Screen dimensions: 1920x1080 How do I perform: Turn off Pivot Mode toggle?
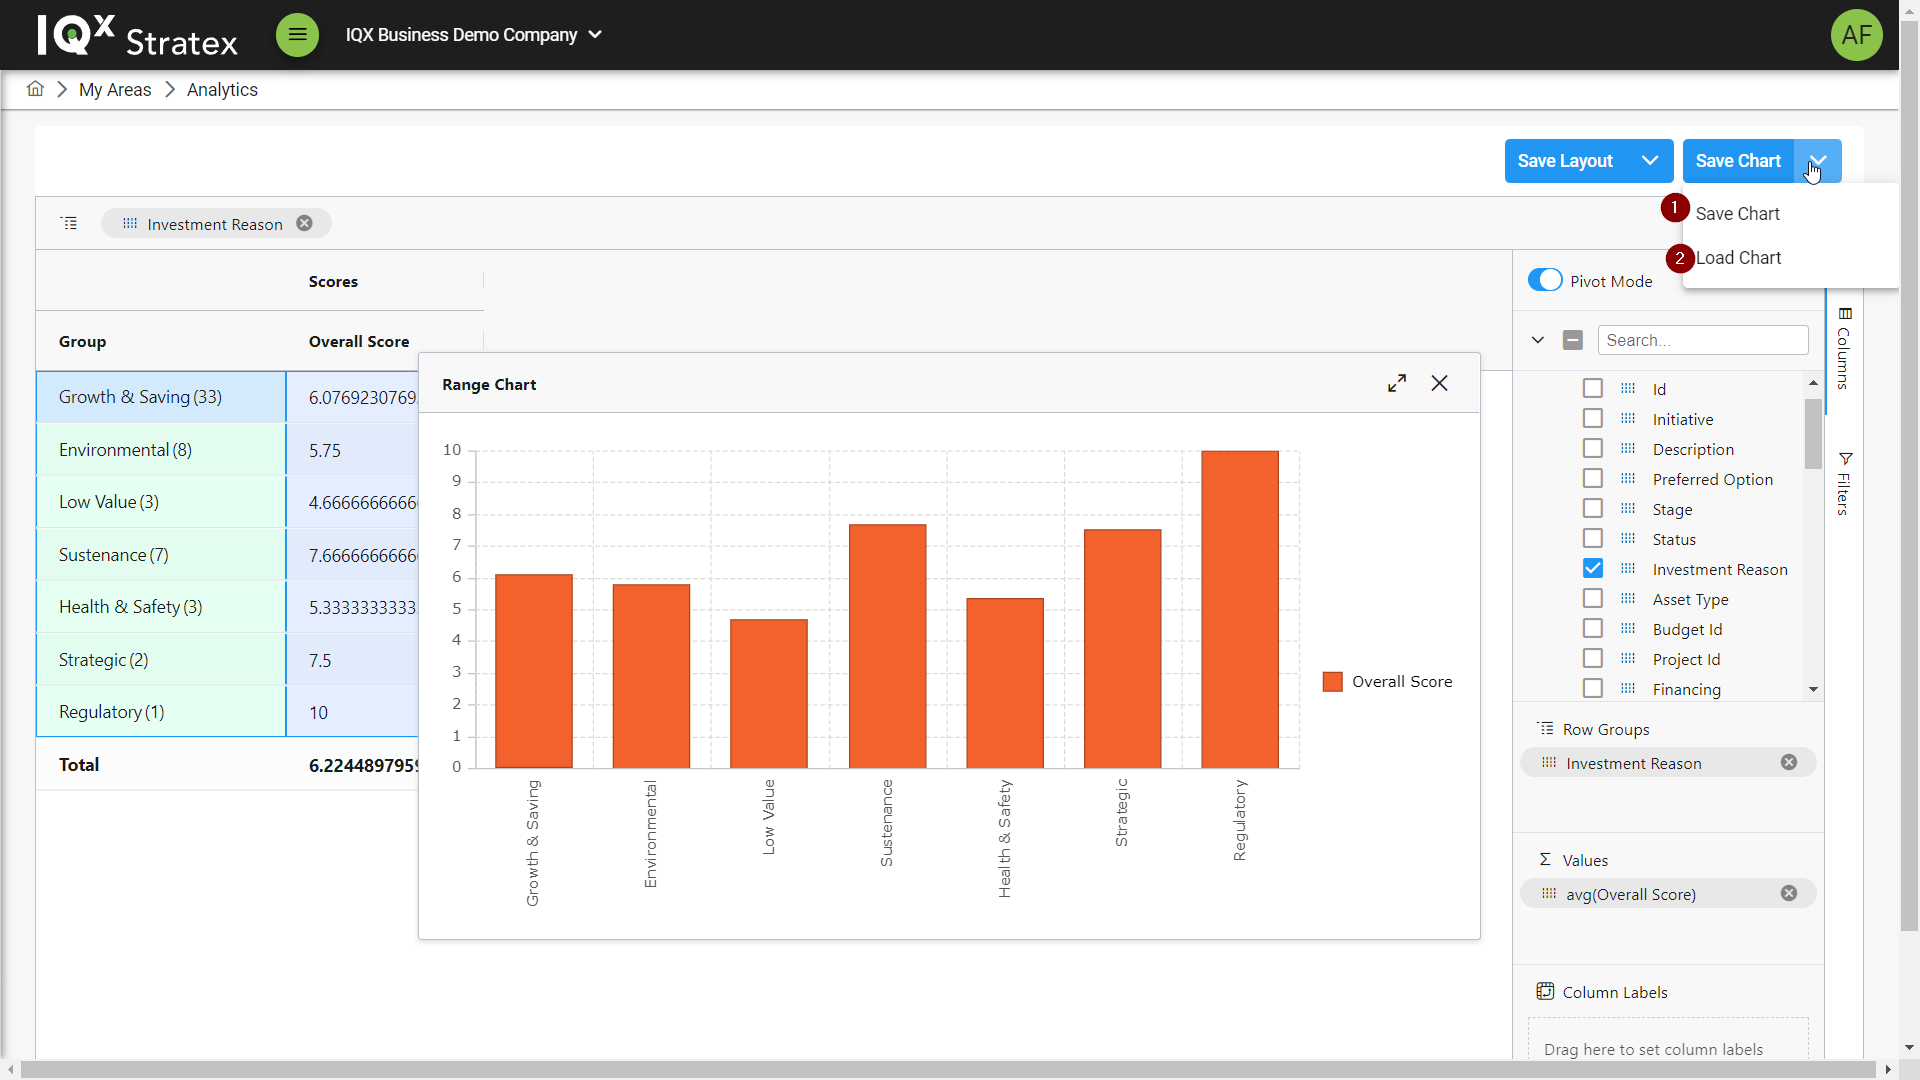pyautogui.click(x=1545, y=281)
